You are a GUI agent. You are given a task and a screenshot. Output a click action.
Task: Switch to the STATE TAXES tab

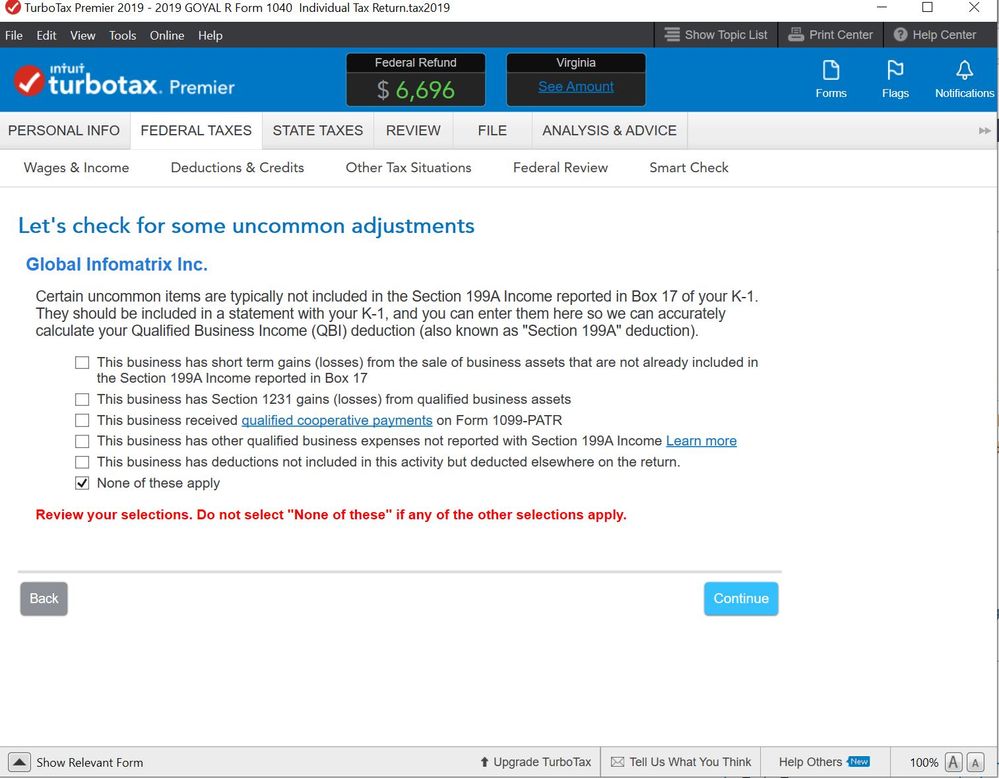pos(318,131)
